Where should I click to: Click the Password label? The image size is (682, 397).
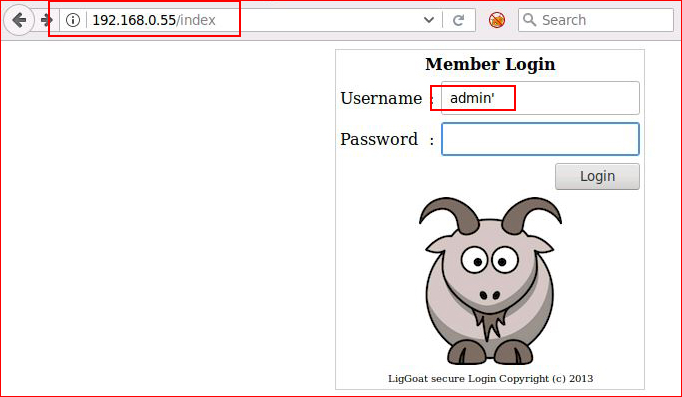(x=379, y=139)
